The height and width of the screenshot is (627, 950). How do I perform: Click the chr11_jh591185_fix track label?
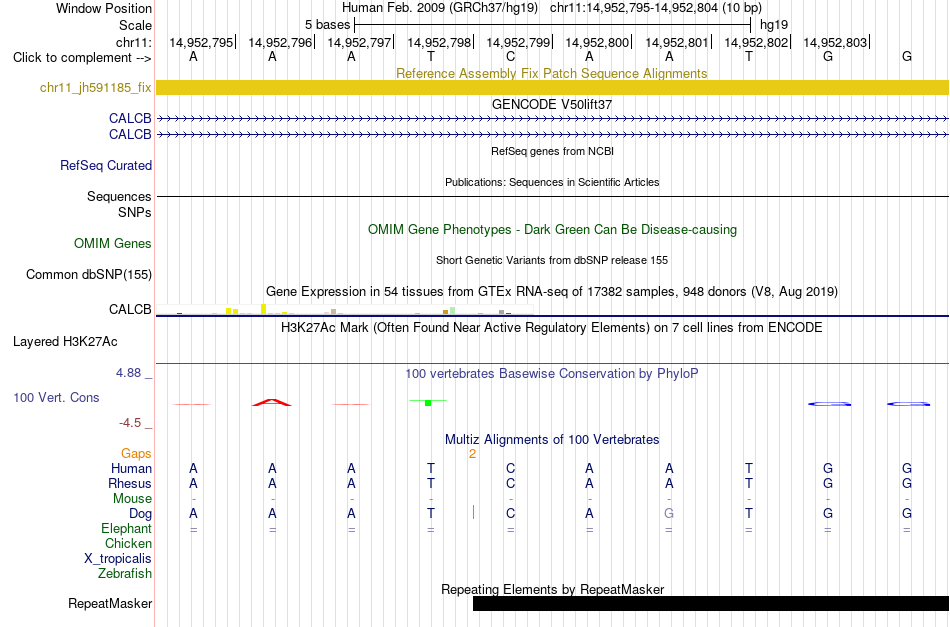(96, 88)
